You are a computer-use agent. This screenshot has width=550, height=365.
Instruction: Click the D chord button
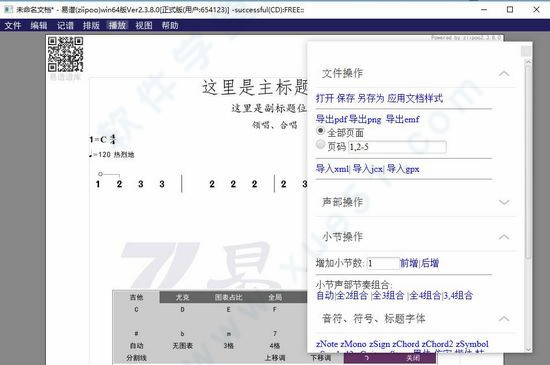point(182,310)
